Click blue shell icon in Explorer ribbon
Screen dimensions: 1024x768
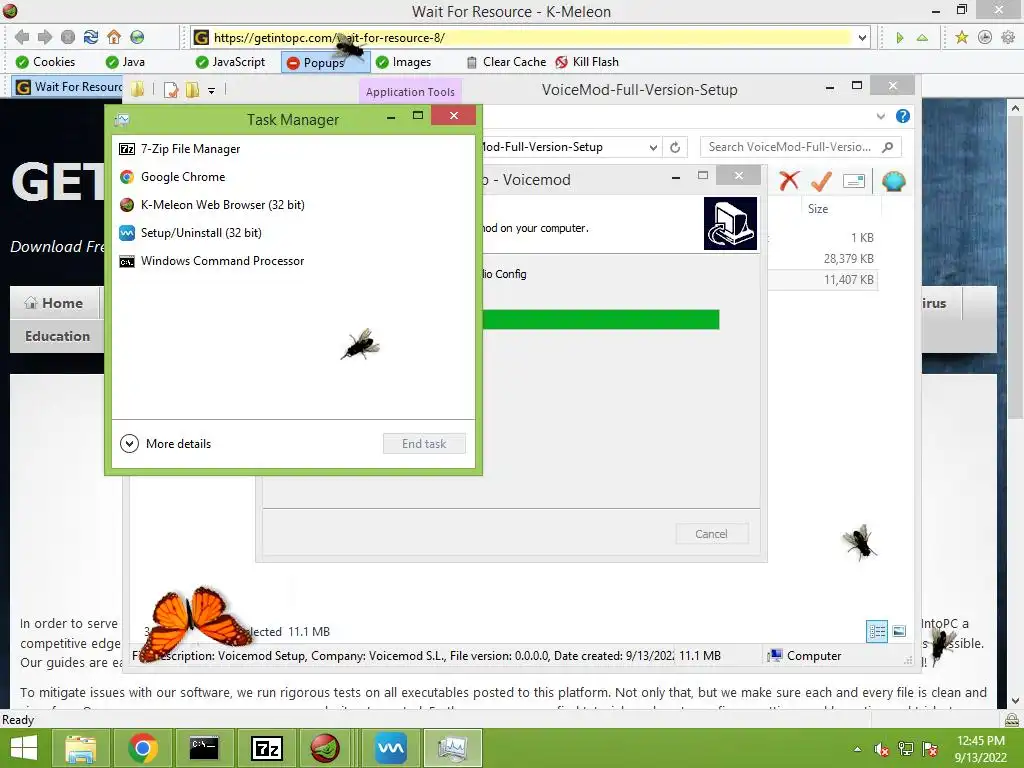(893, 181)
